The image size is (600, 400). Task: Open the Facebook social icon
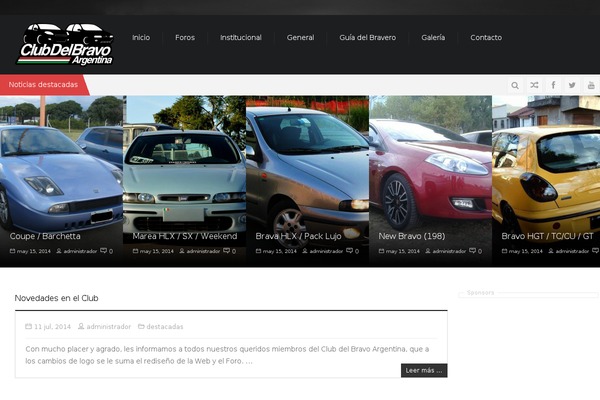coord(553,85)
